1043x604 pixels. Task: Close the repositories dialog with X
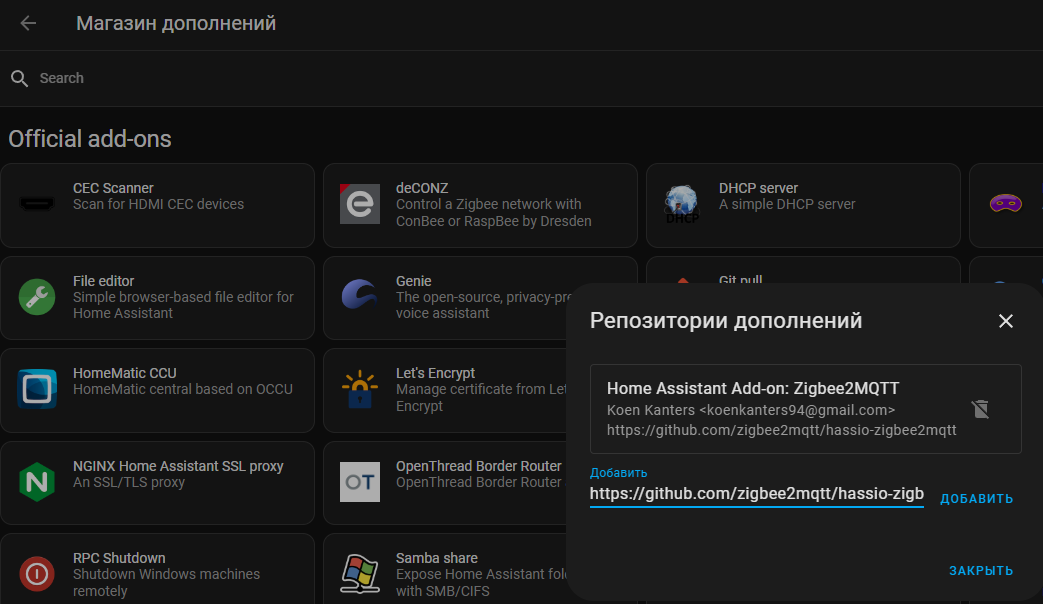pos(1006,321)
